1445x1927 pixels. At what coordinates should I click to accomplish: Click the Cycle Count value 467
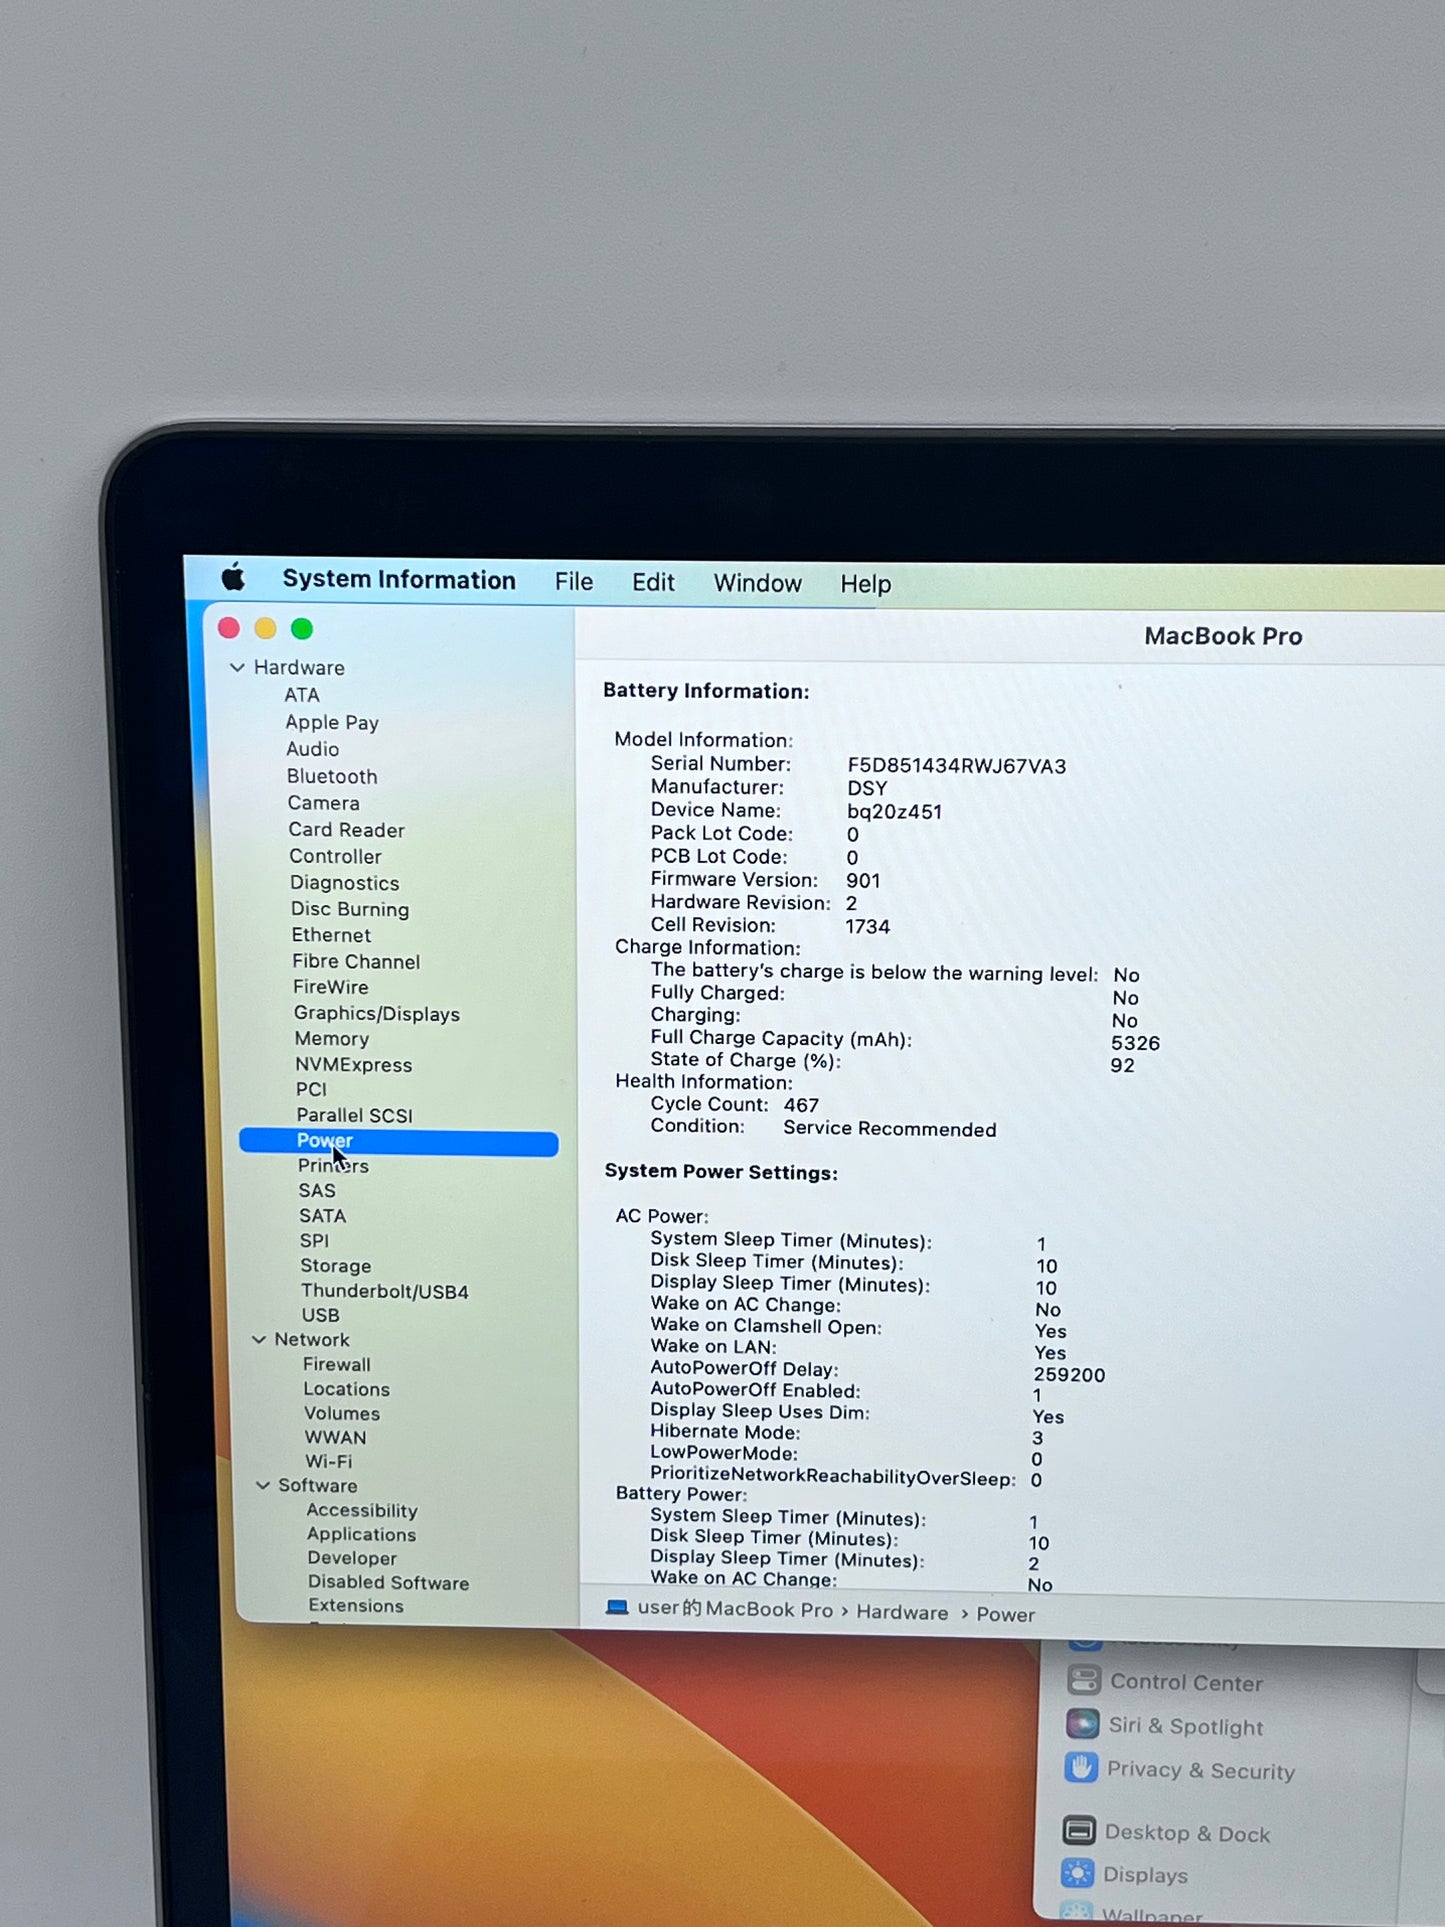(x=801, y=1105)
